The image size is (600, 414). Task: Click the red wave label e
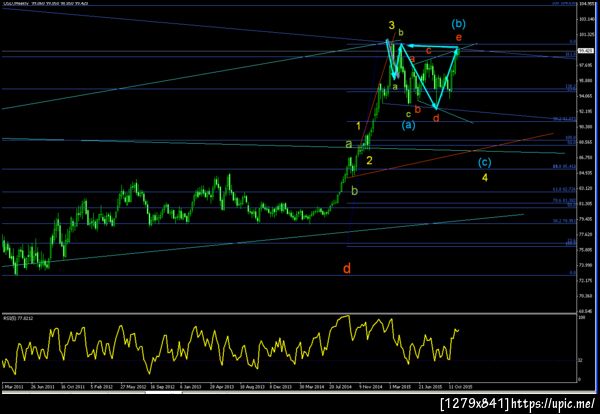point(459,38)
